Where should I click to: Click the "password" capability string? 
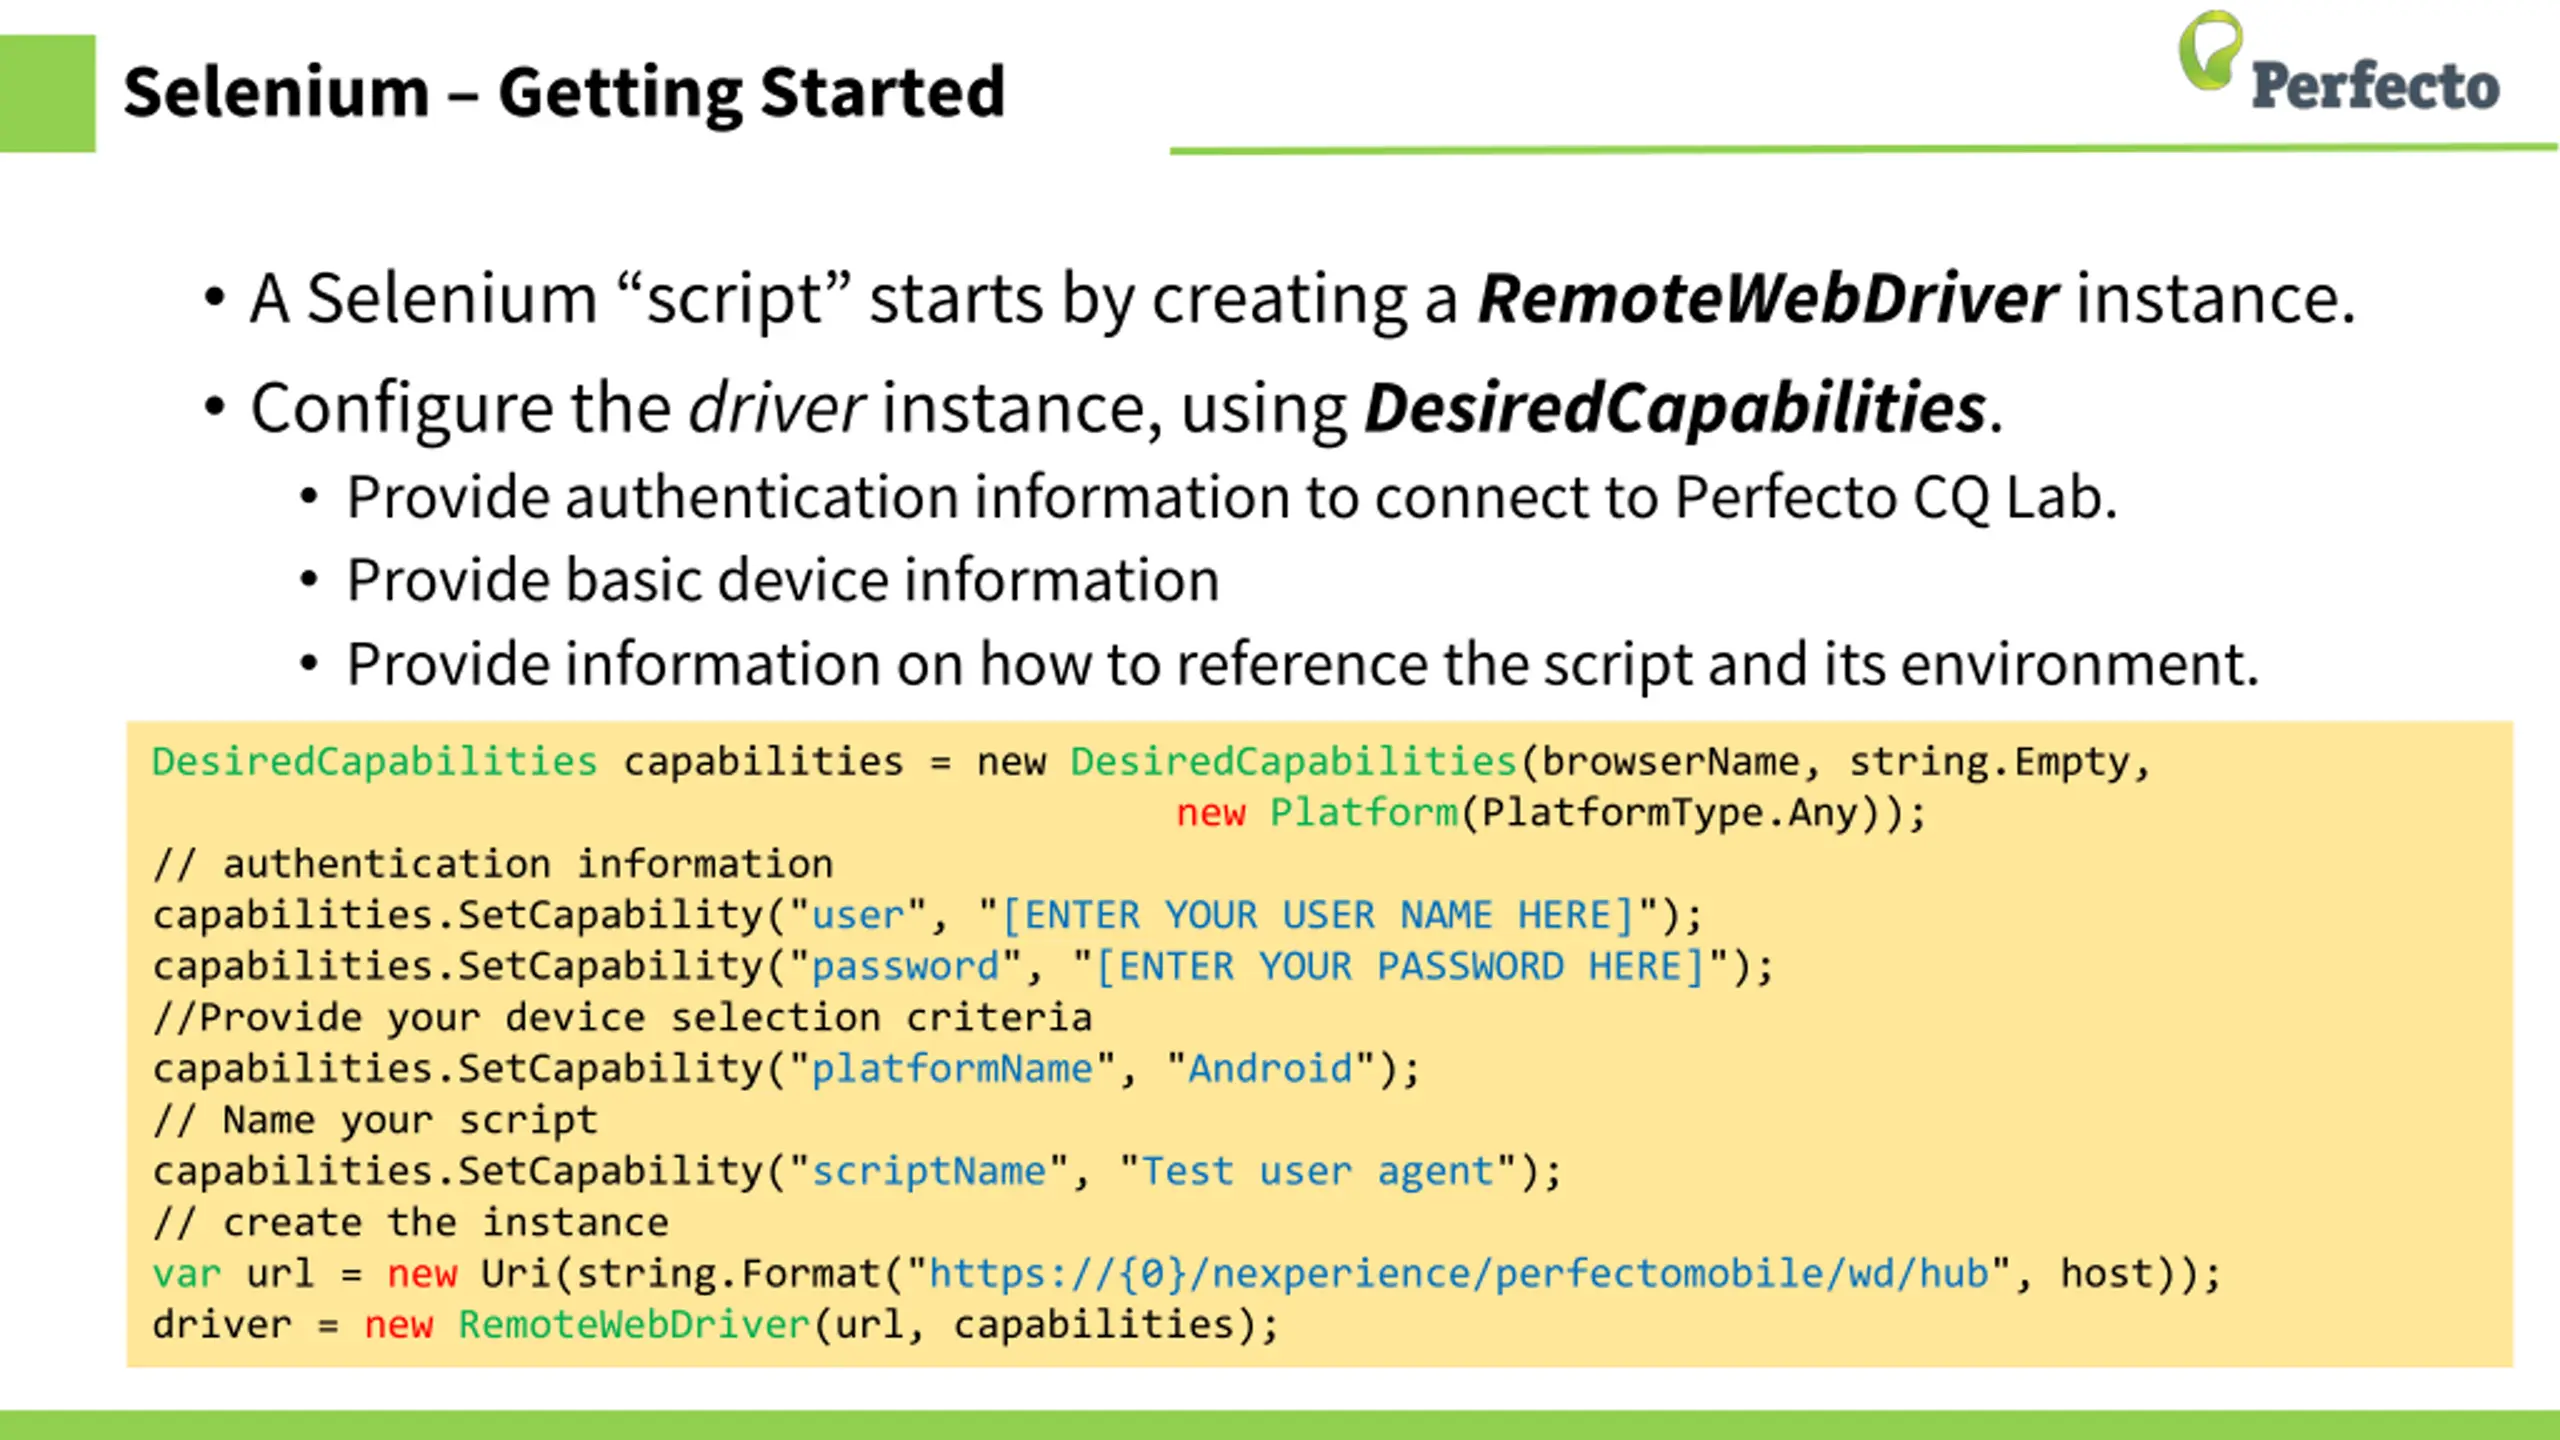[x=905, y=966]
